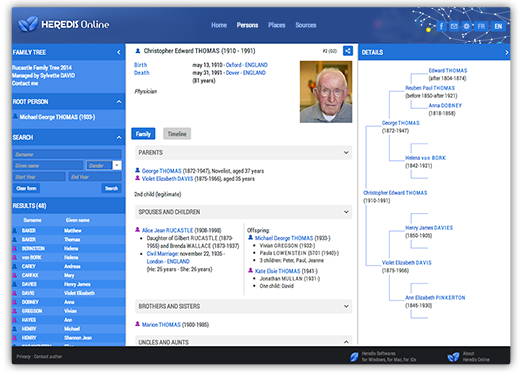
Task: Click the share icon beside Christopher's name
Action: click(347, 51)
